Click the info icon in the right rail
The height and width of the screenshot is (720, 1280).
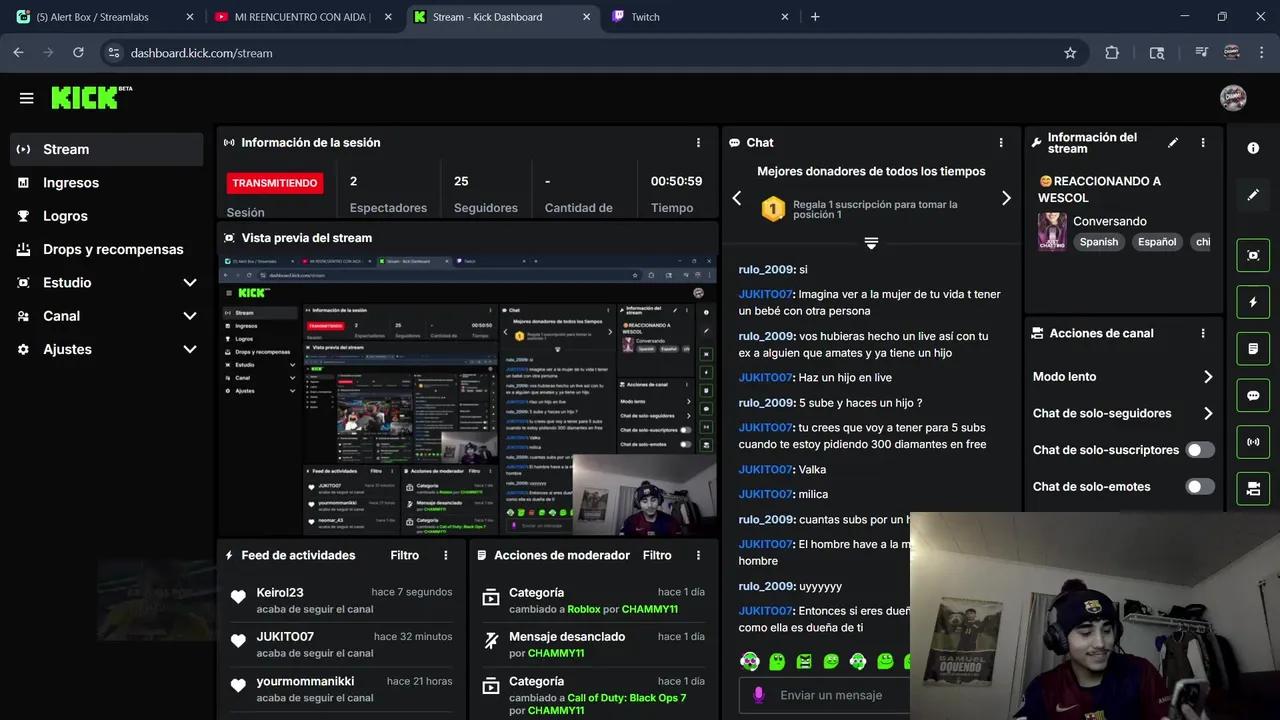(x=1253, y=148)
